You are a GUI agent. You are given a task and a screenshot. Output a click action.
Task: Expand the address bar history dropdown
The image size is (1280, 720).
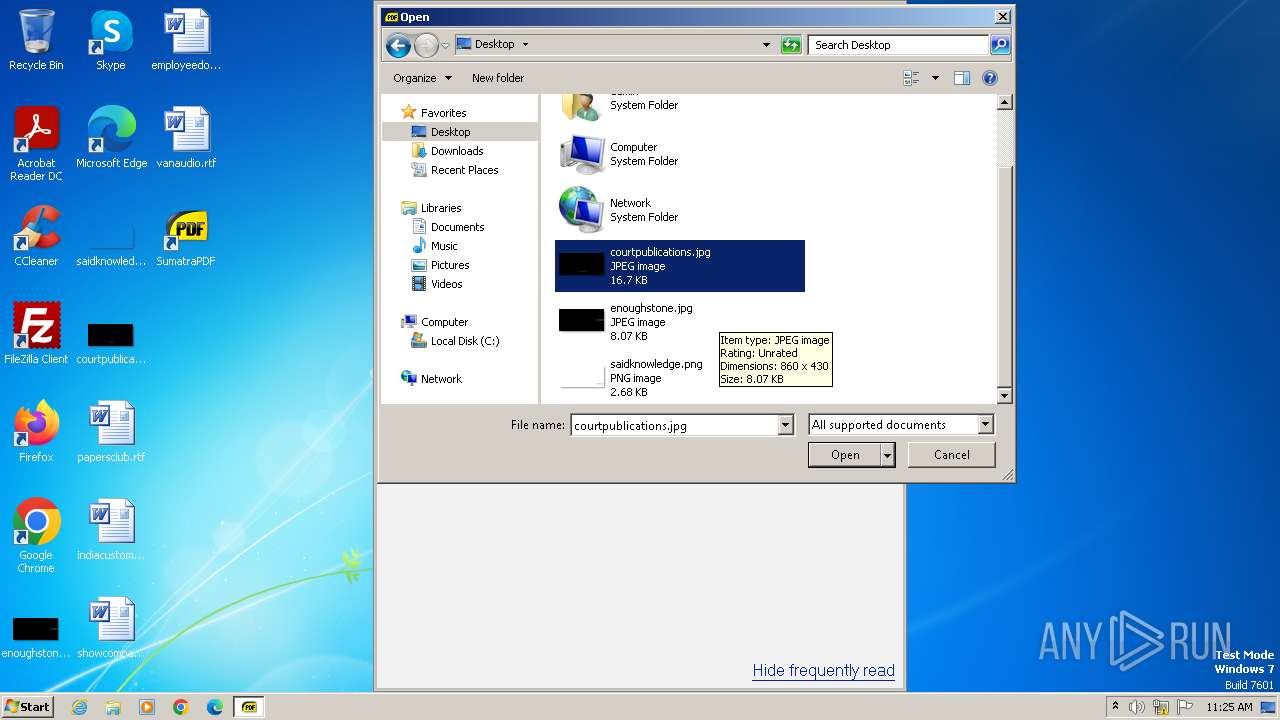[766, 45]
